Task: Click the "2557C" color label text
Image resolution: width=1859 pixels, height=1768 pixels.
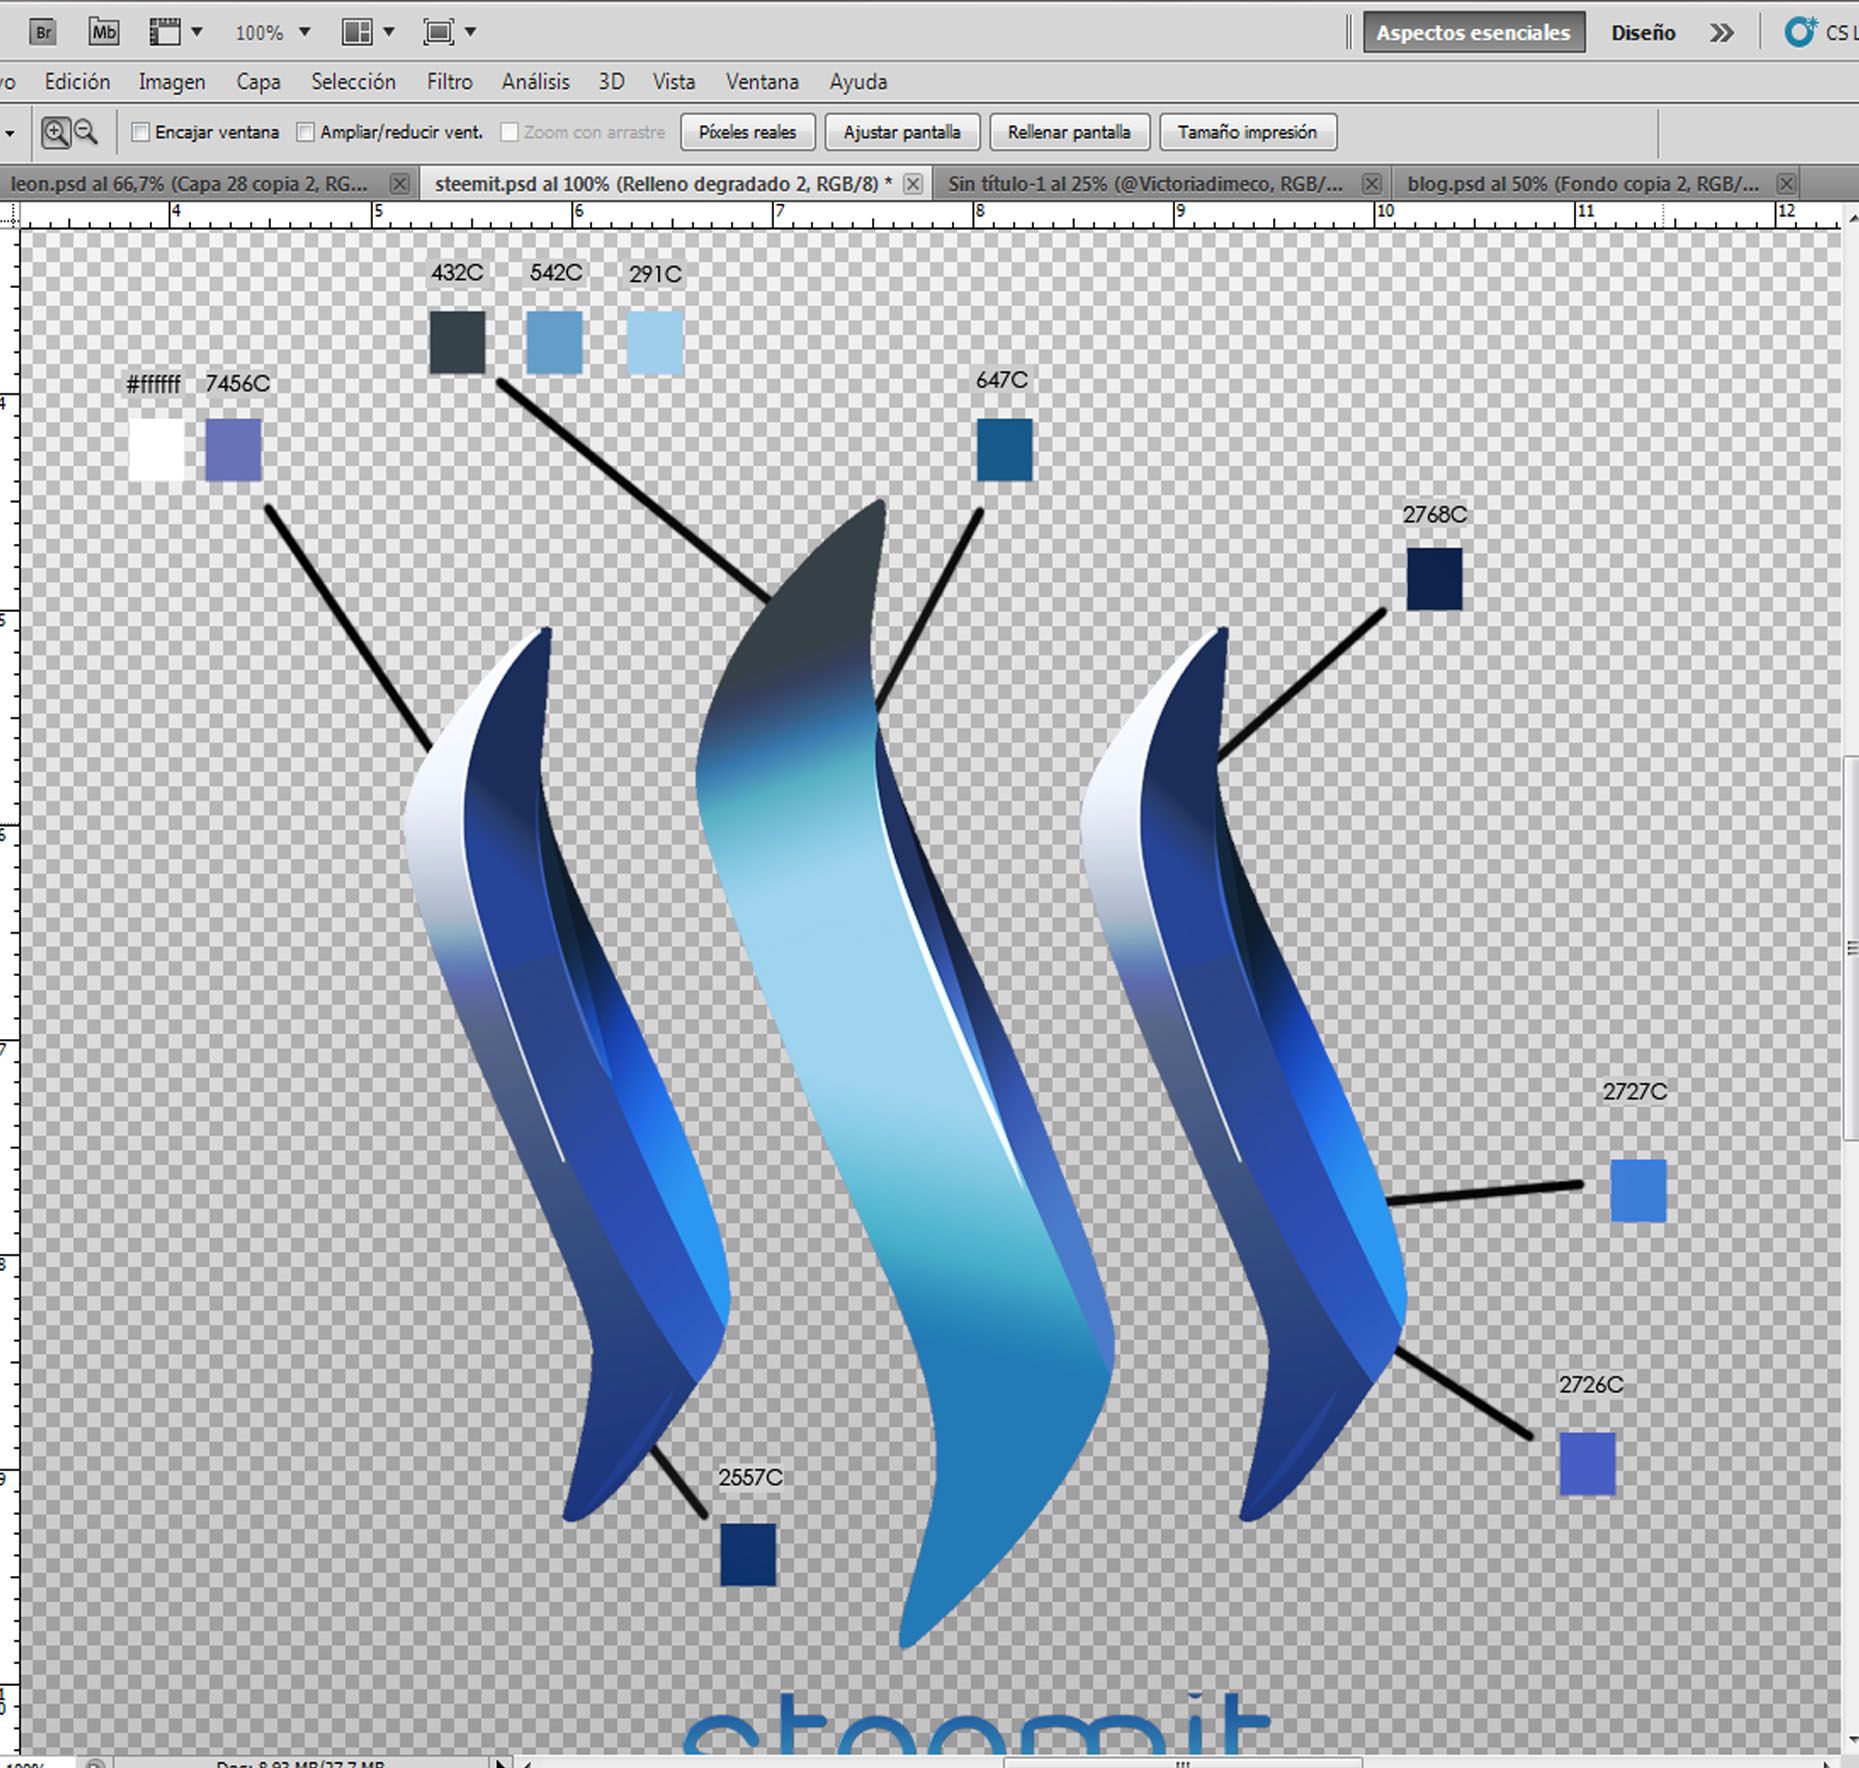Action: [x=750, y=1477]
